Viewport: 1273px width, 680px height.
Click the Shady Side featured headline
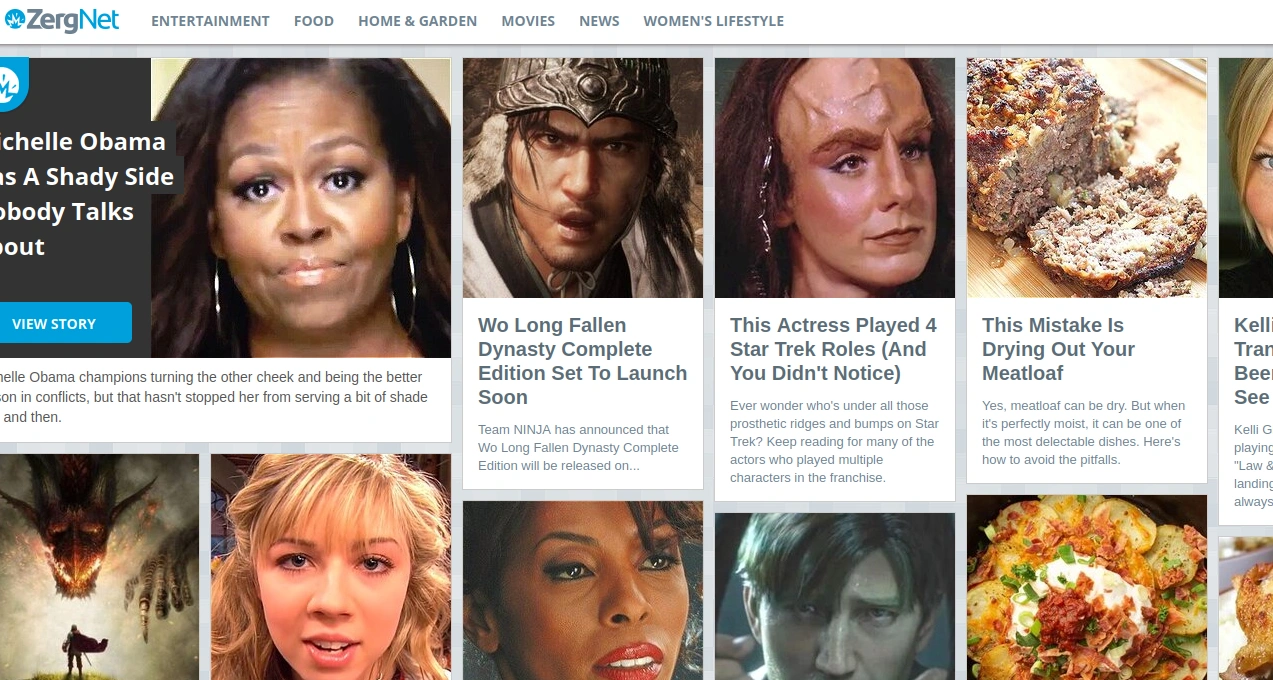[85, 194]
